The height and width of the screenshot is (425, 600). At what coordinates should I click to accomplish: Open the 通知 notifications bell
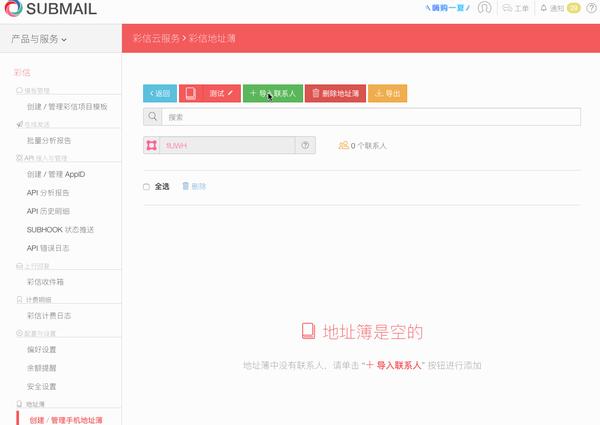[x=543, y=8]
